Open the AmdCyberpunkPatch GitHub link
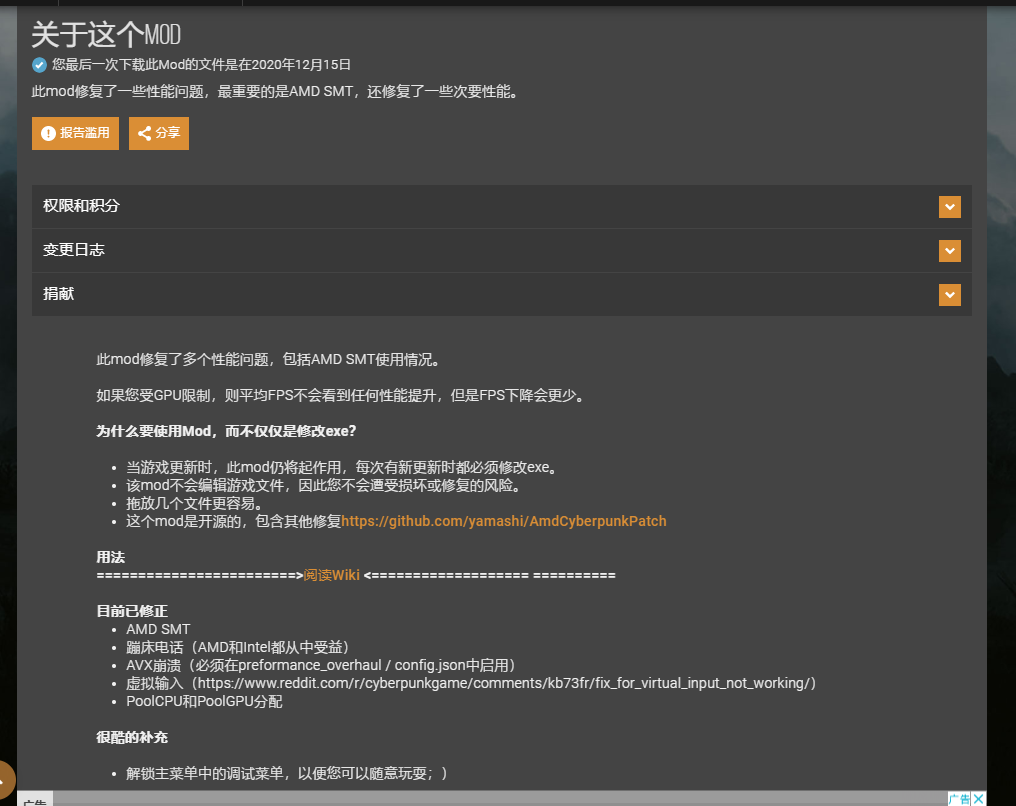This screenshot has width=1016, height=806. (x=504, y=521)
